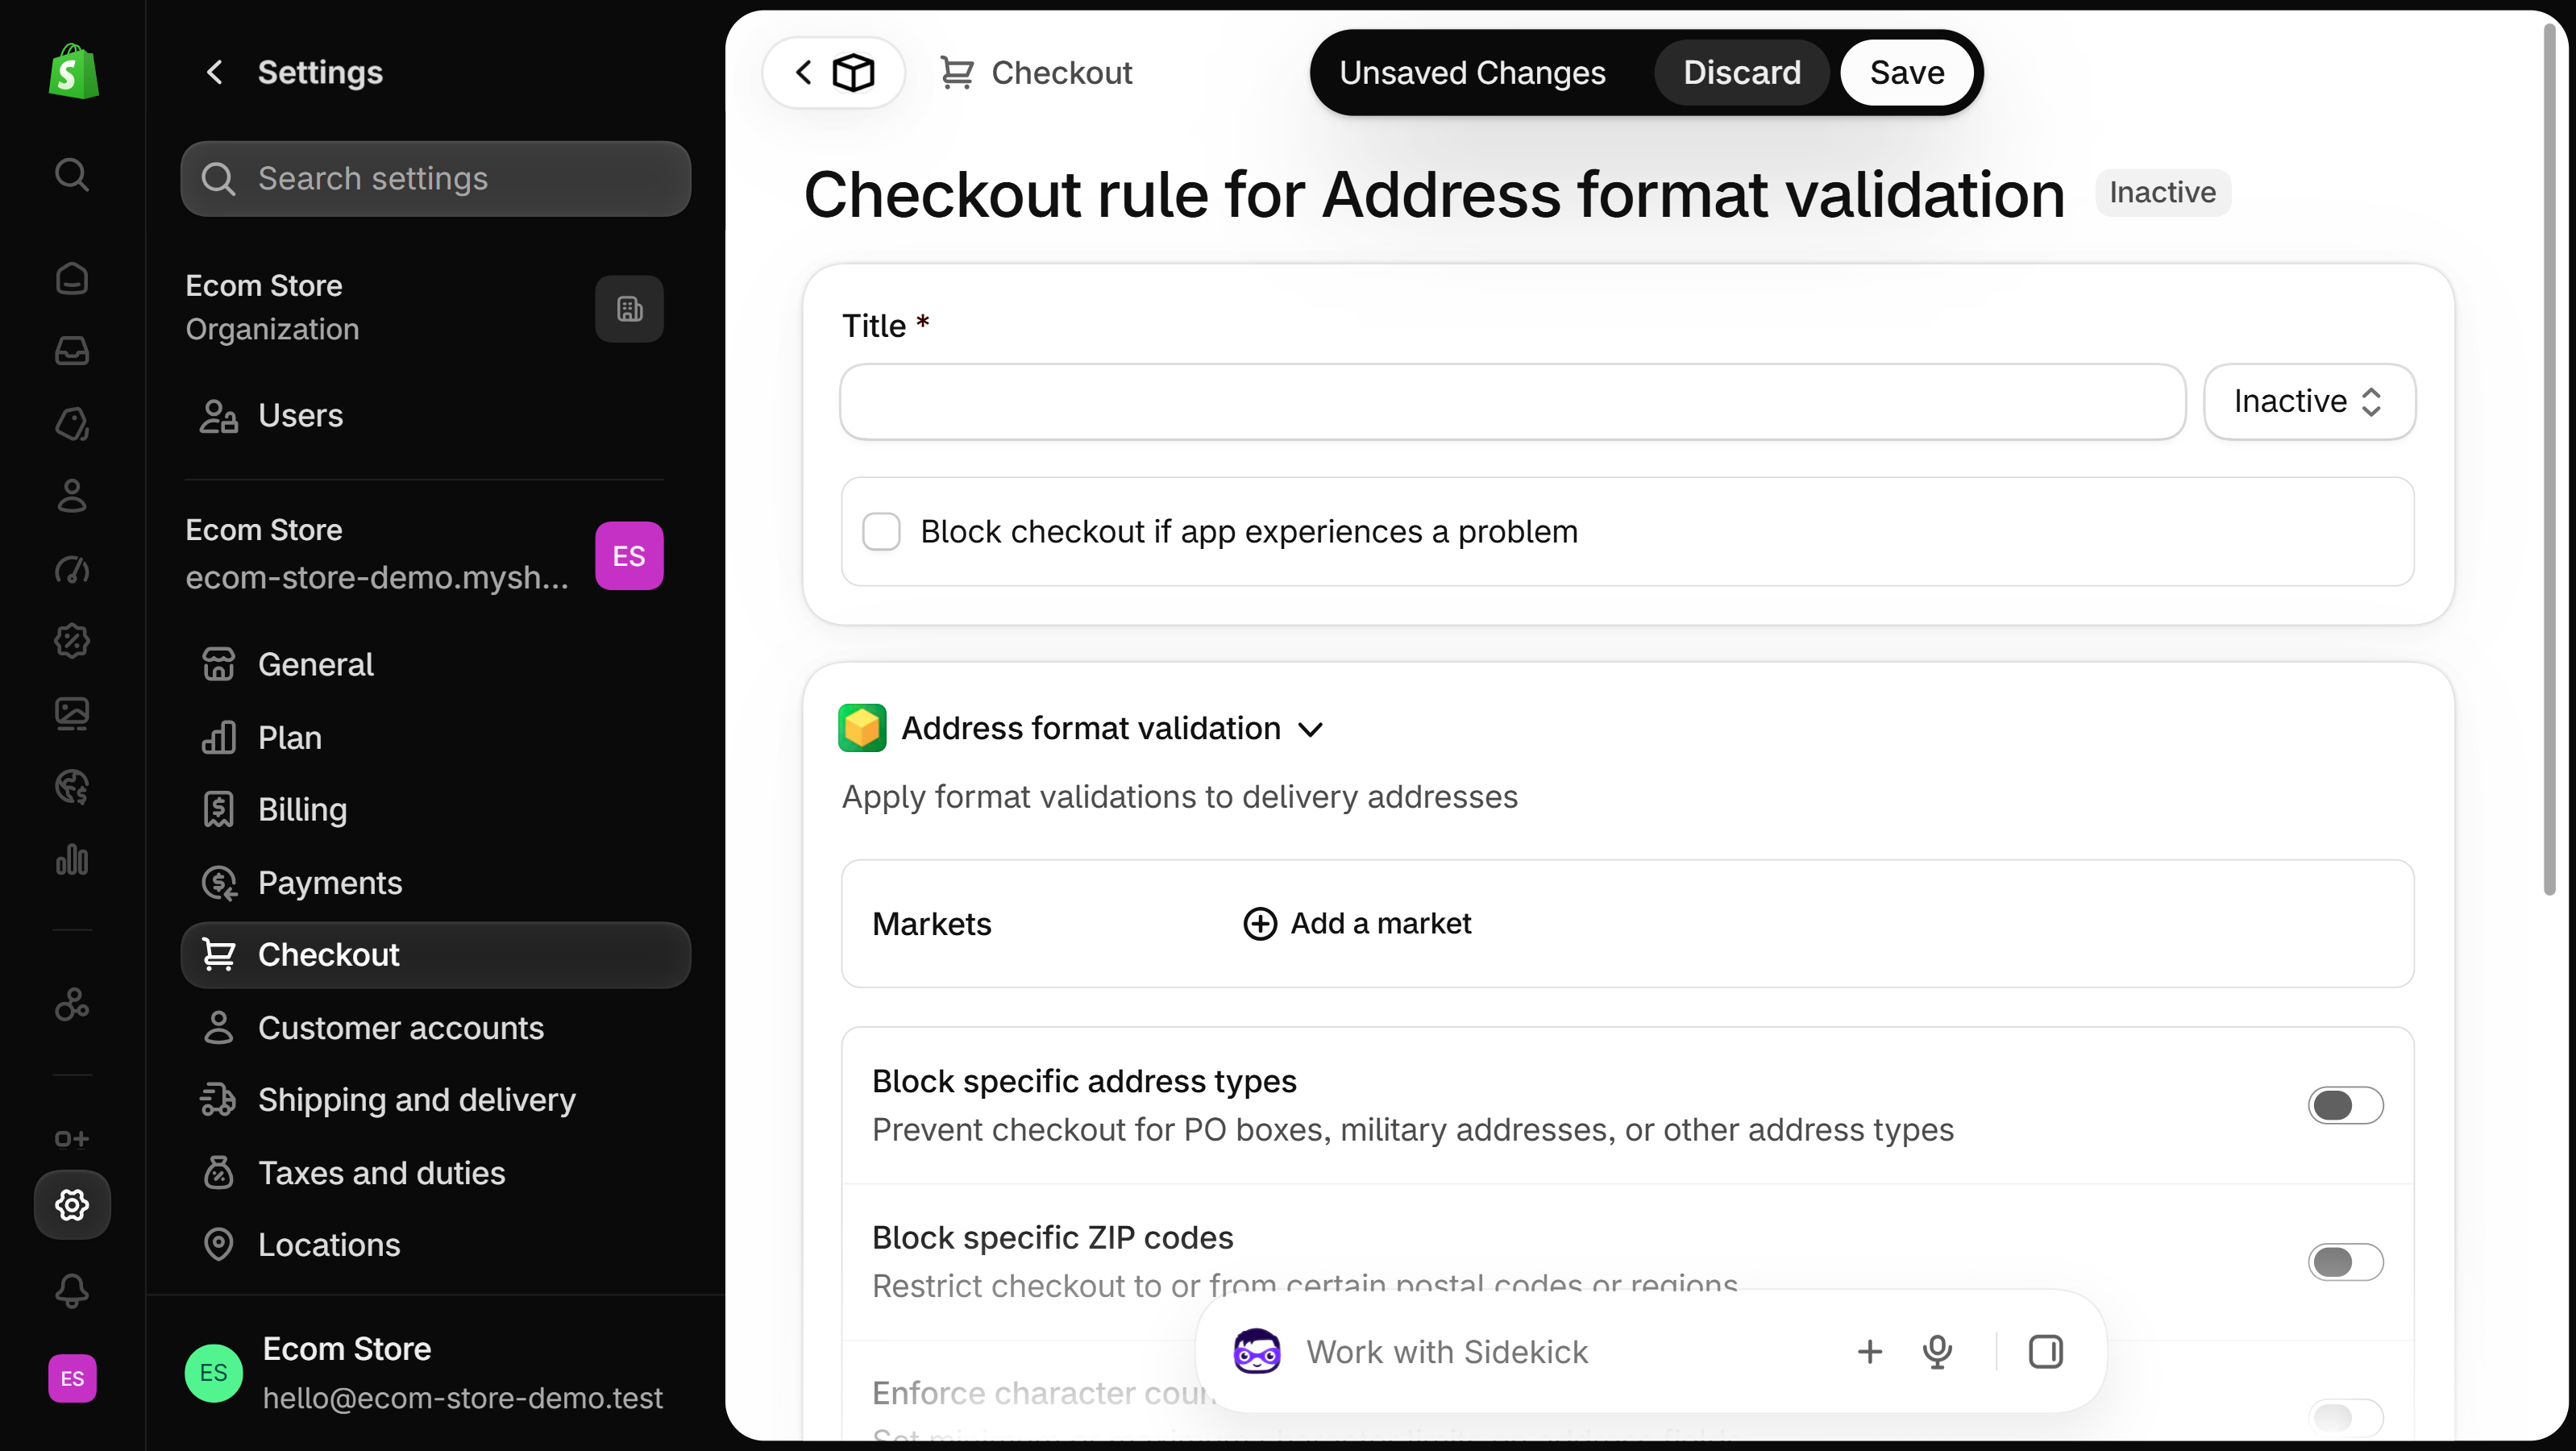The image size is (2576, 1451).
Task: Select the Checkout settings item in the sidebar
Action: [x=436, y=955]
